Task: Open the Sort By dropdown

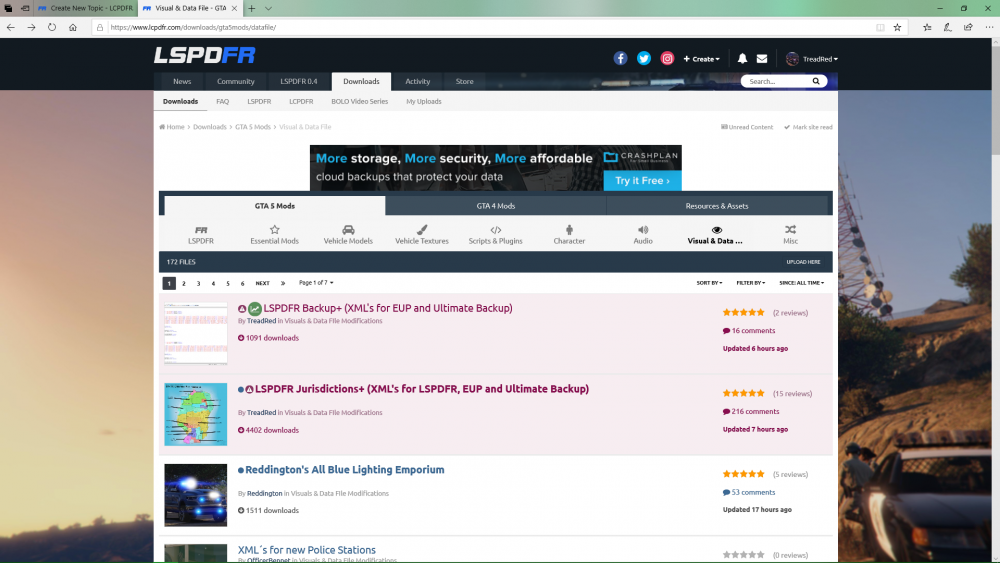Action: coord(709,282)
